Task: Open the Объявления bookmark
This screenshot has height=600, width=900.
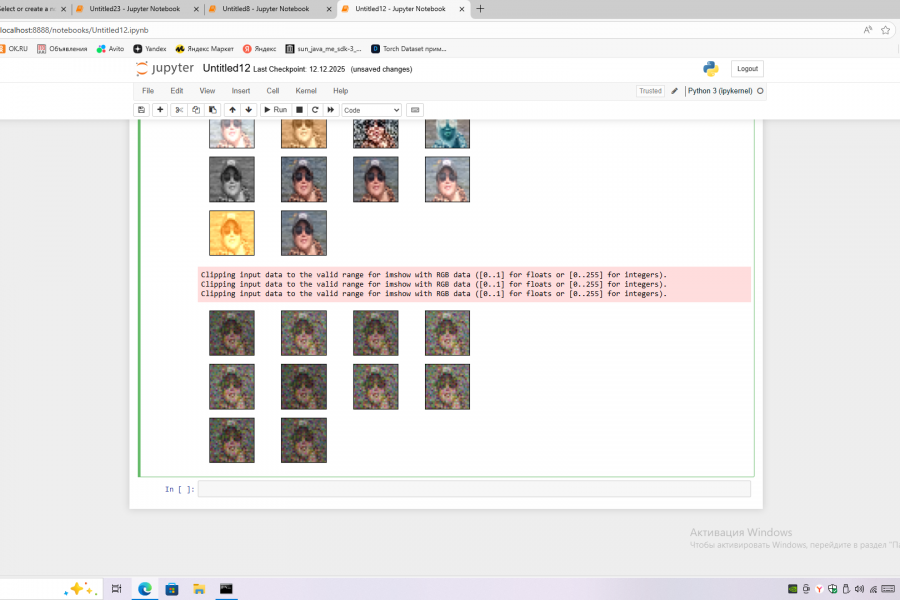Action: point(63,49)
